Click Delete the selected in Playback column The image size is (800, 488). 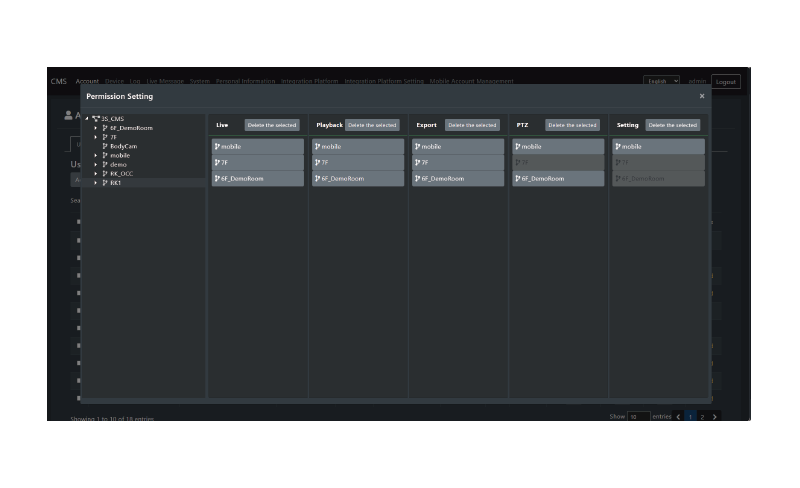coord(372,125)
